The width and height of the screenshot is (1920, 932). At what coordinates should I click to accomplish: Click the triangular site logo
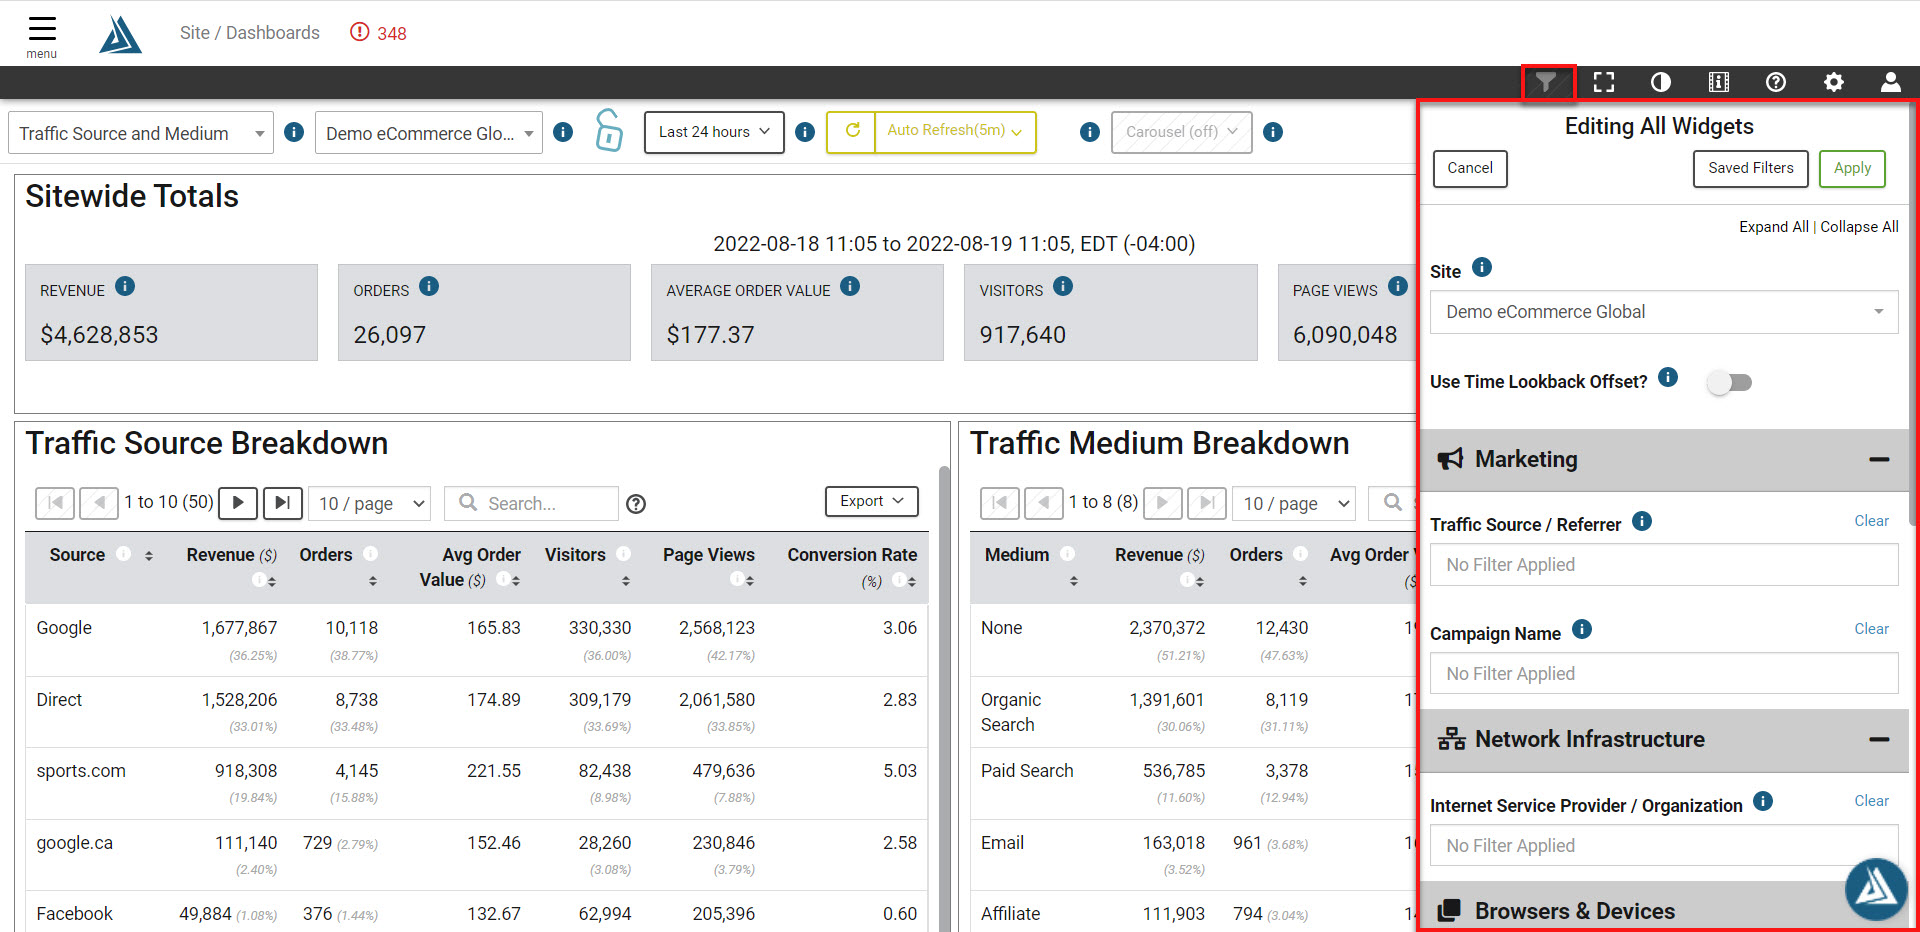[x=120, y=34]
